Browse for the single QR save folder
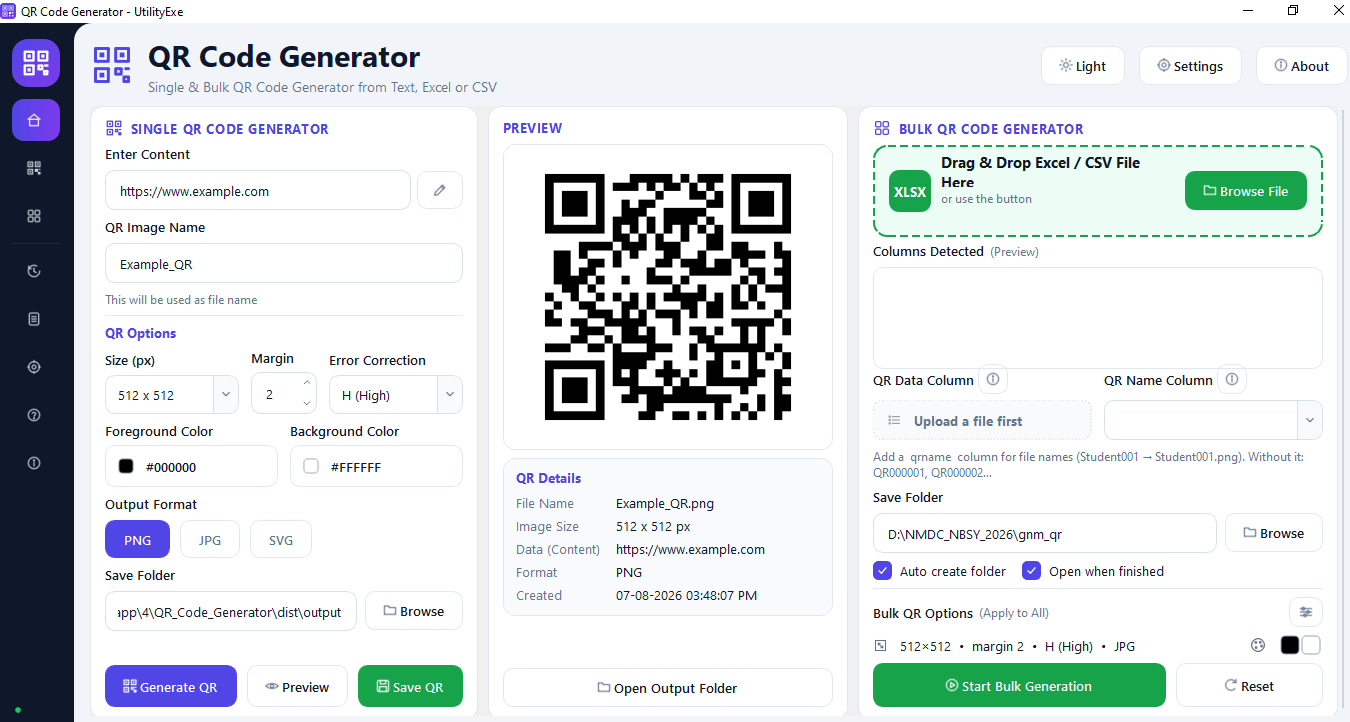 (413, 611)
